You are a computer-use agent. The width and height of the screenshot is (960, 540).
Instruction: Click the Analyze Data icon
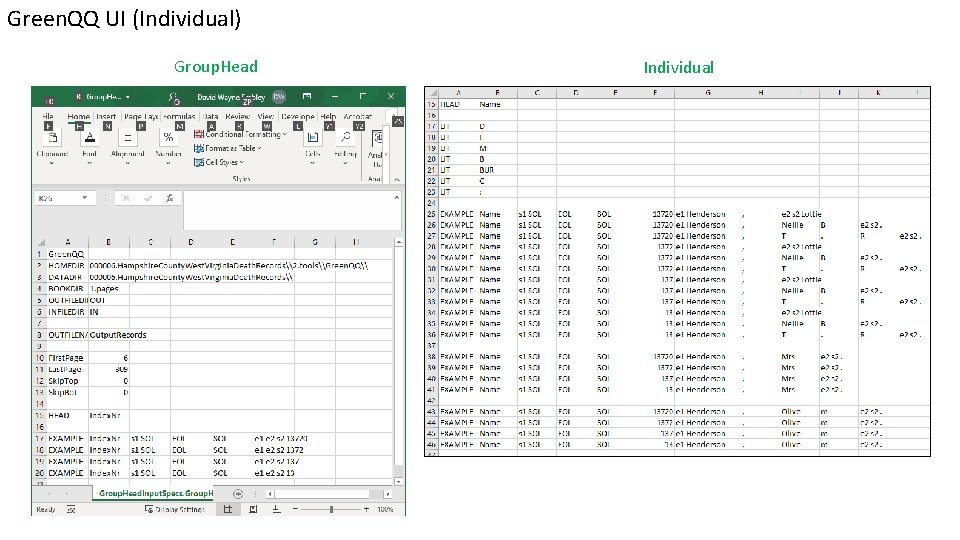[x=377, y=138]
